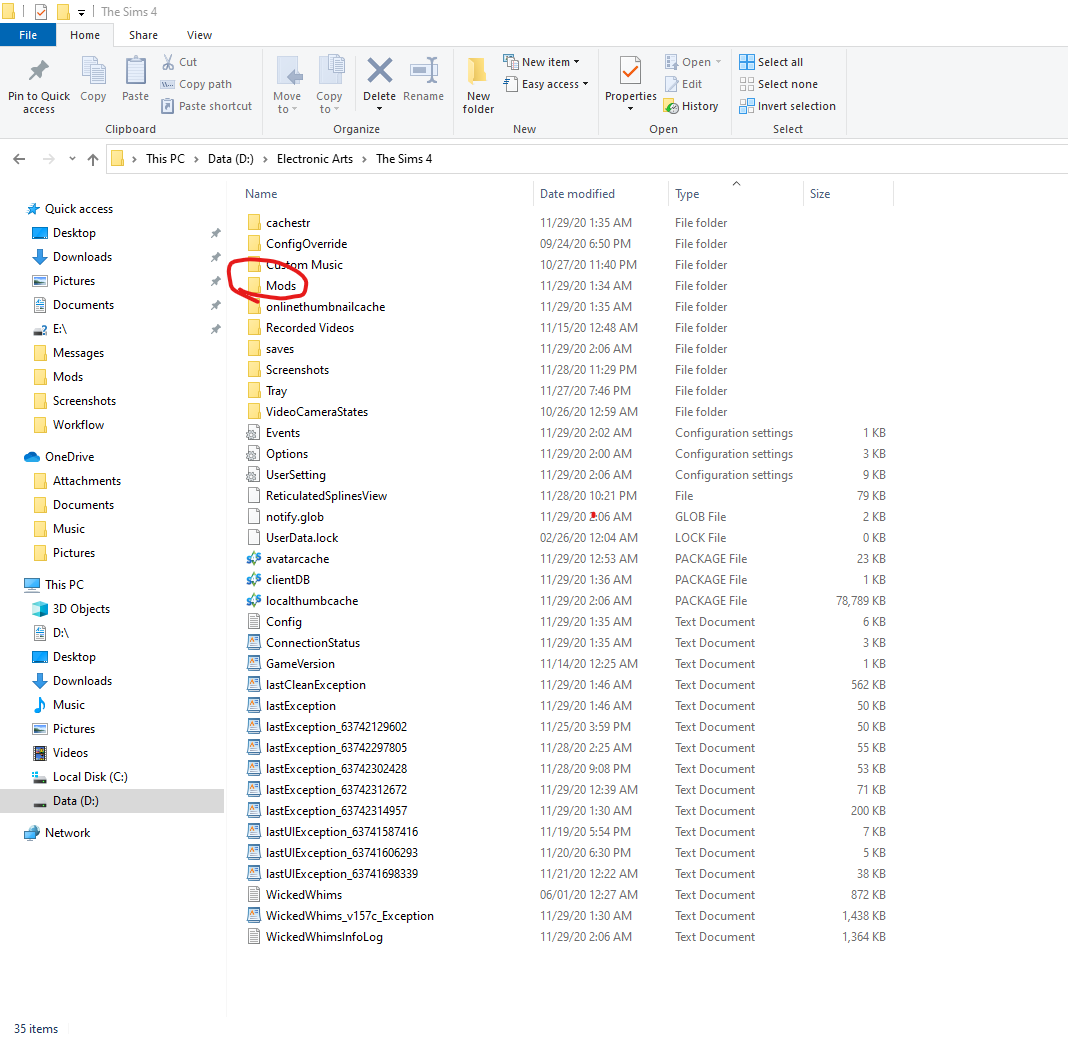The width and height of the screenshot is (1068, 1040).
Task: Click Select all in the ribbon
Action: pos(771,62)
